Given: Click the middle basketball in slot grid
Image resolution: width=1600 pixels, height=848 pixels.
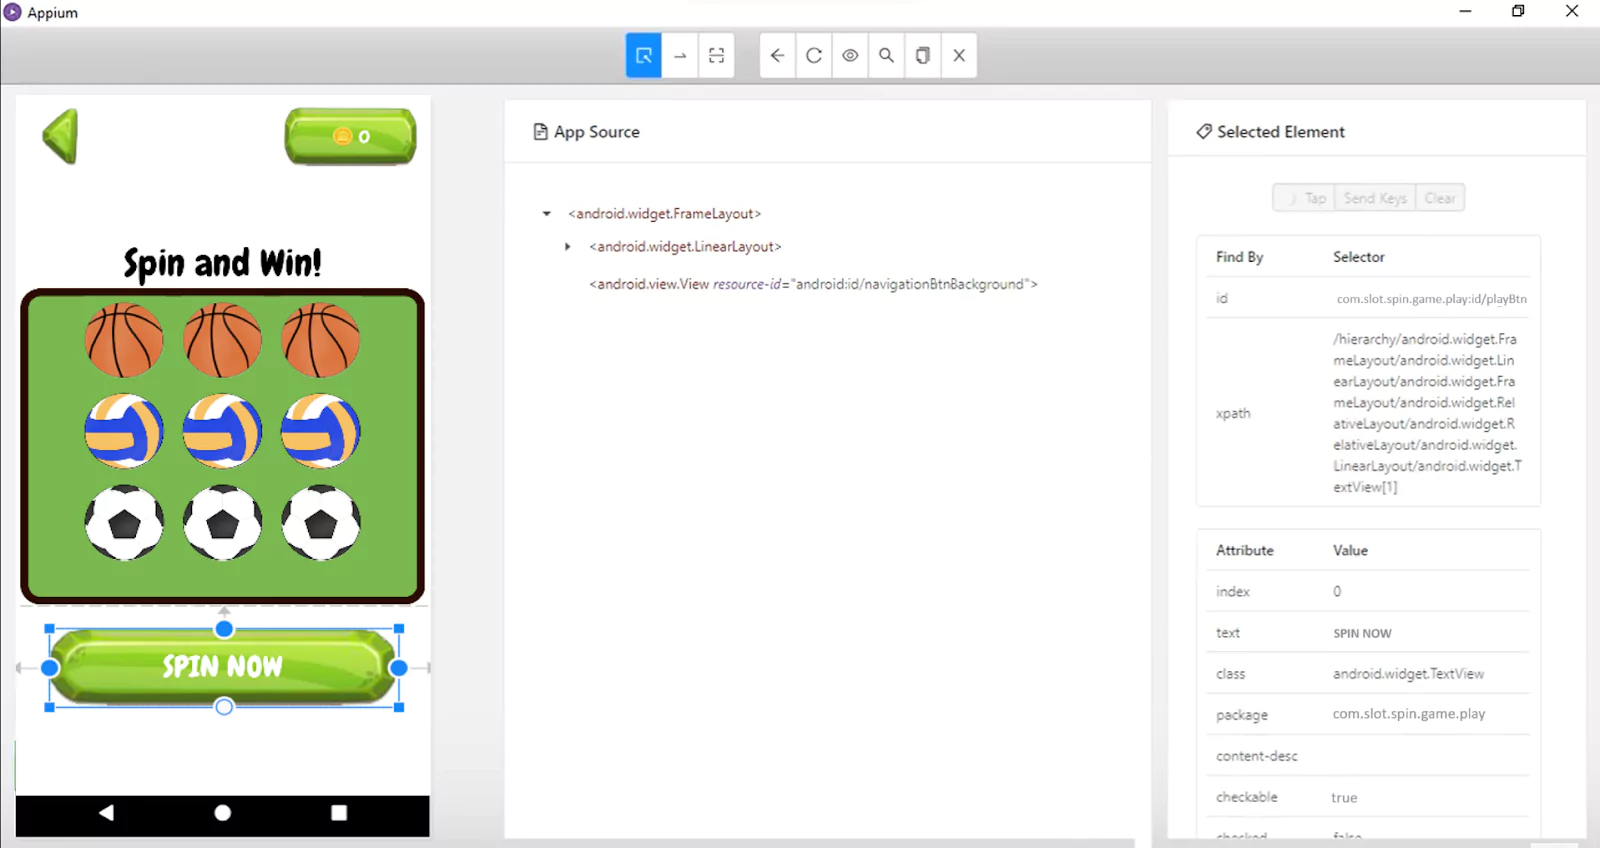Looking at the screenshot, I should click(222, 341).
